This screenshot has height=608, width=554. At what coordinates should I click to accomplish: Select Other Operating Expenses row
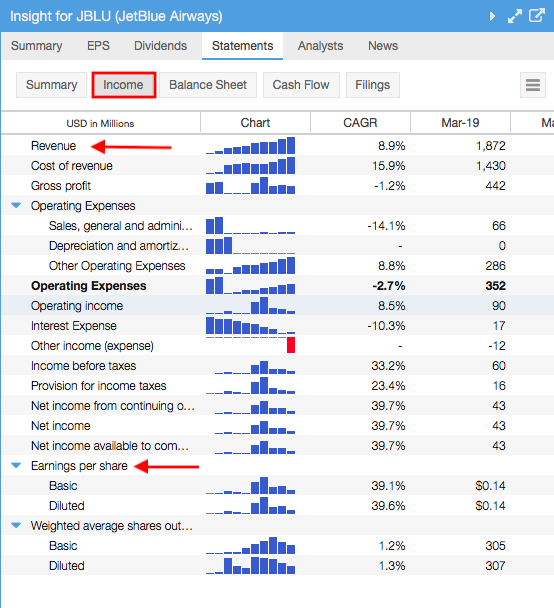[277, 266]
